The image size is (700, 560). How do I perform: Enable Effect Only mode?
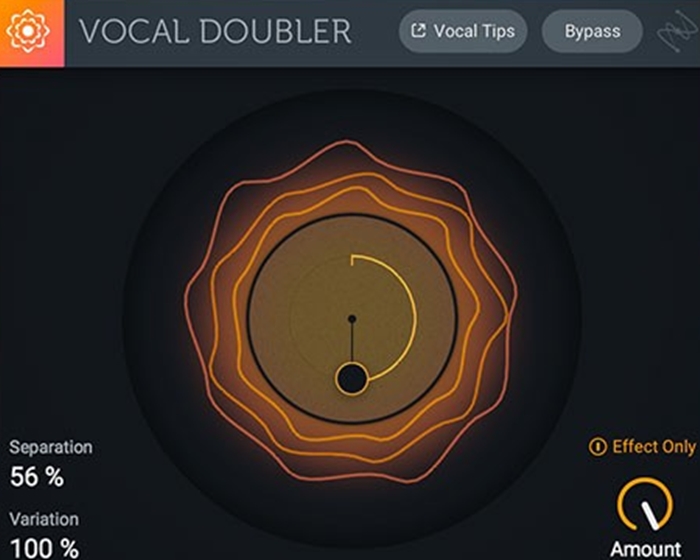(642, 447)
